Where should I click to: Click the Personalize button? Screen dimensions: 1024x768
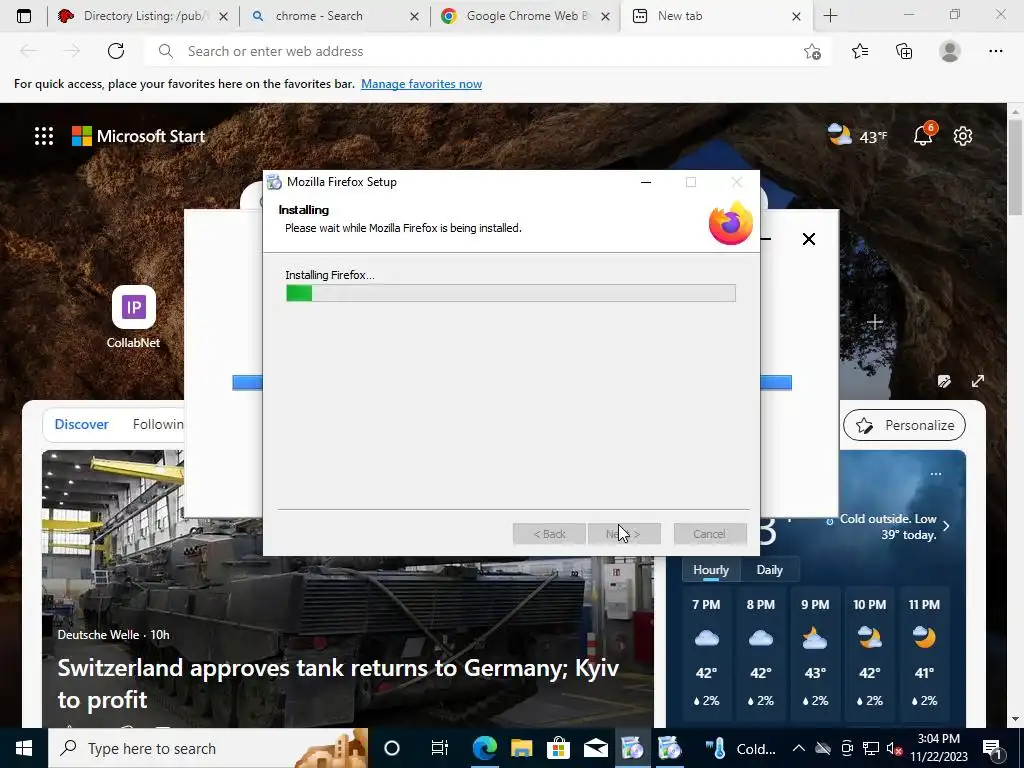[904, 425]
